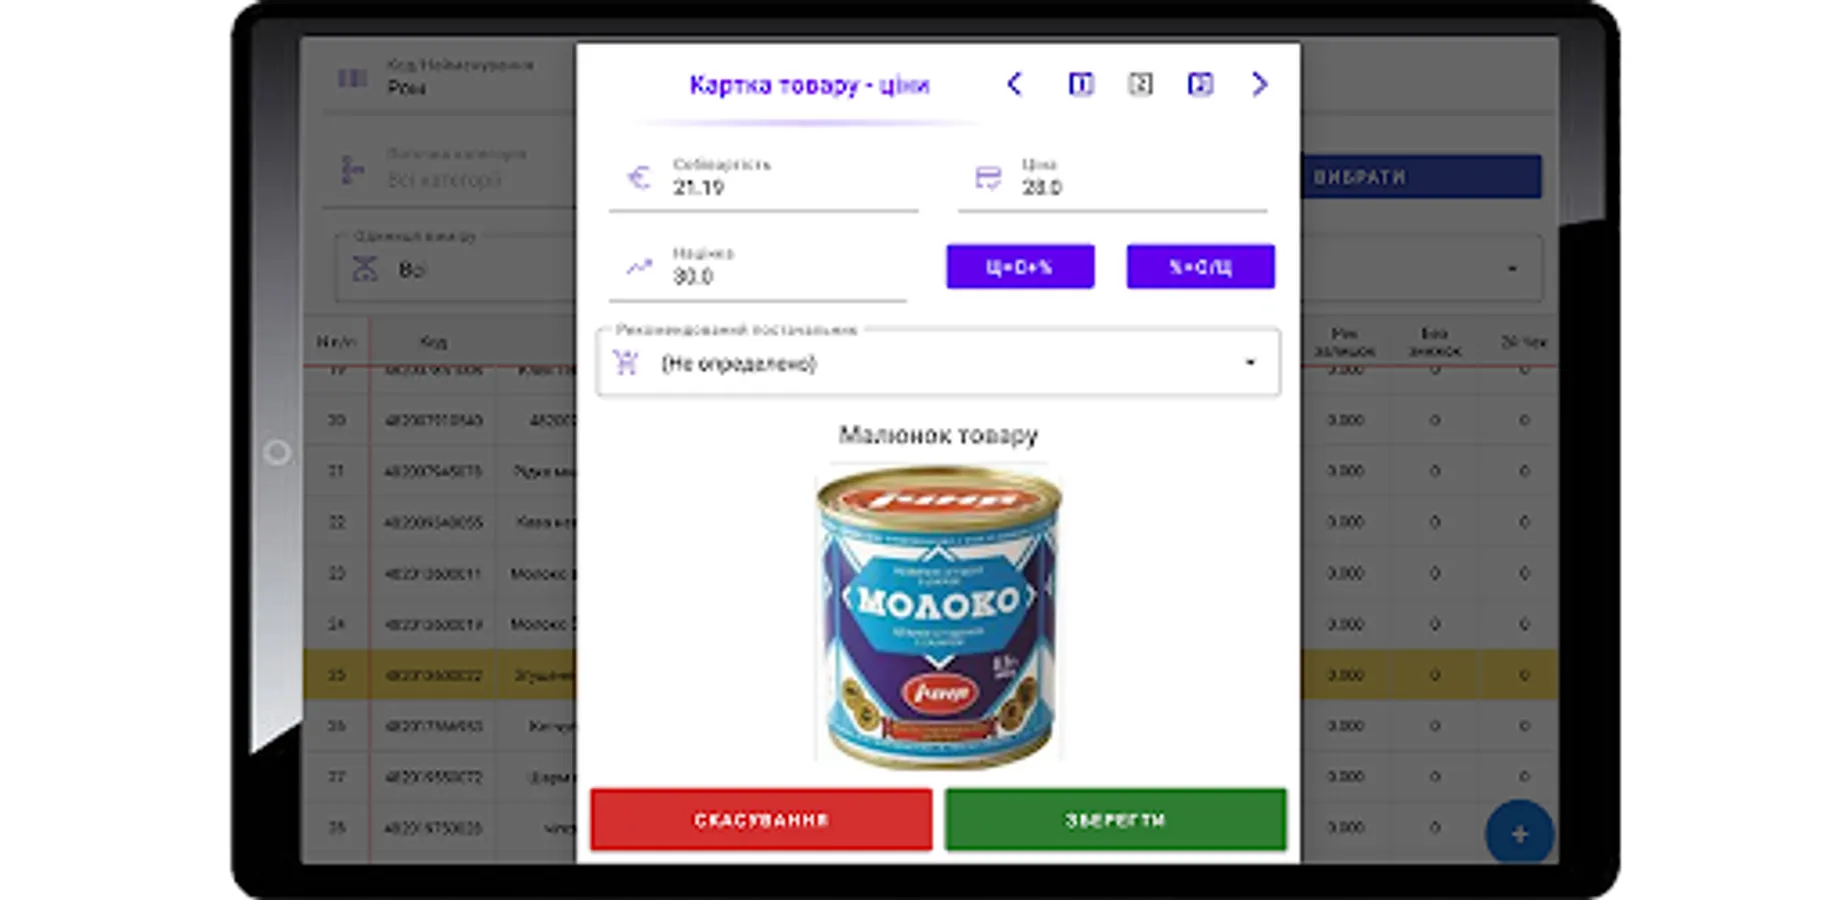This screenshot has width=1843, height=900.
Task: Open product card page 3 icon
Action: [x=1200, y=84]
